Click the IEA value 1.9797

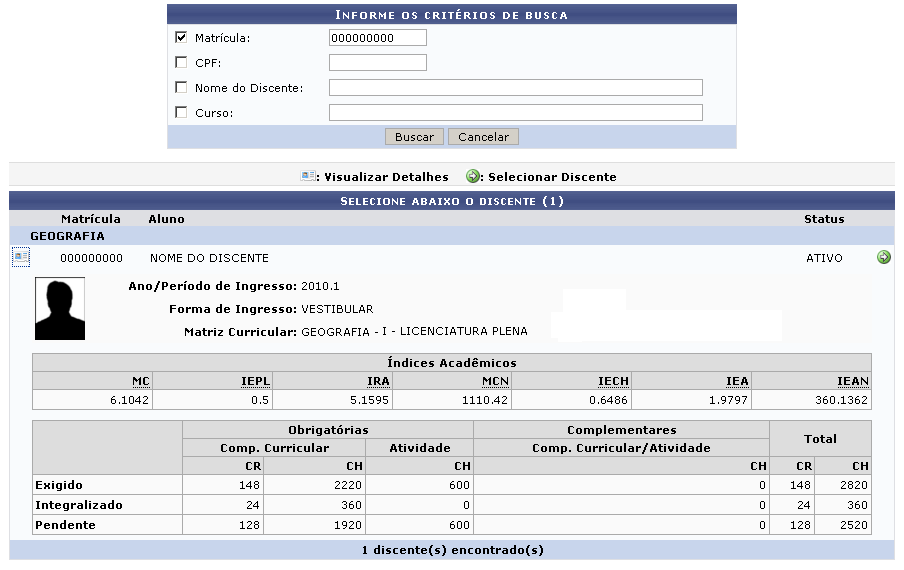click(728, 400)
